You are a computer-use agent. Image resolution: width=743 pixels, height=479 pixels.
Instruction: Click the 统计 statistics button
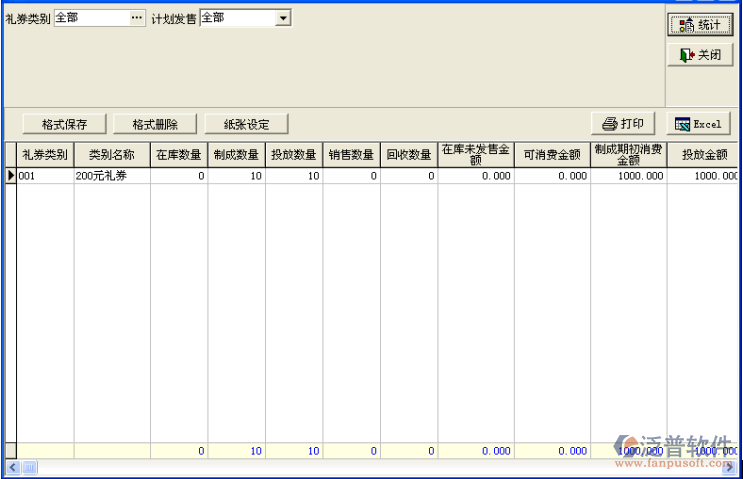tap(700, 25)
